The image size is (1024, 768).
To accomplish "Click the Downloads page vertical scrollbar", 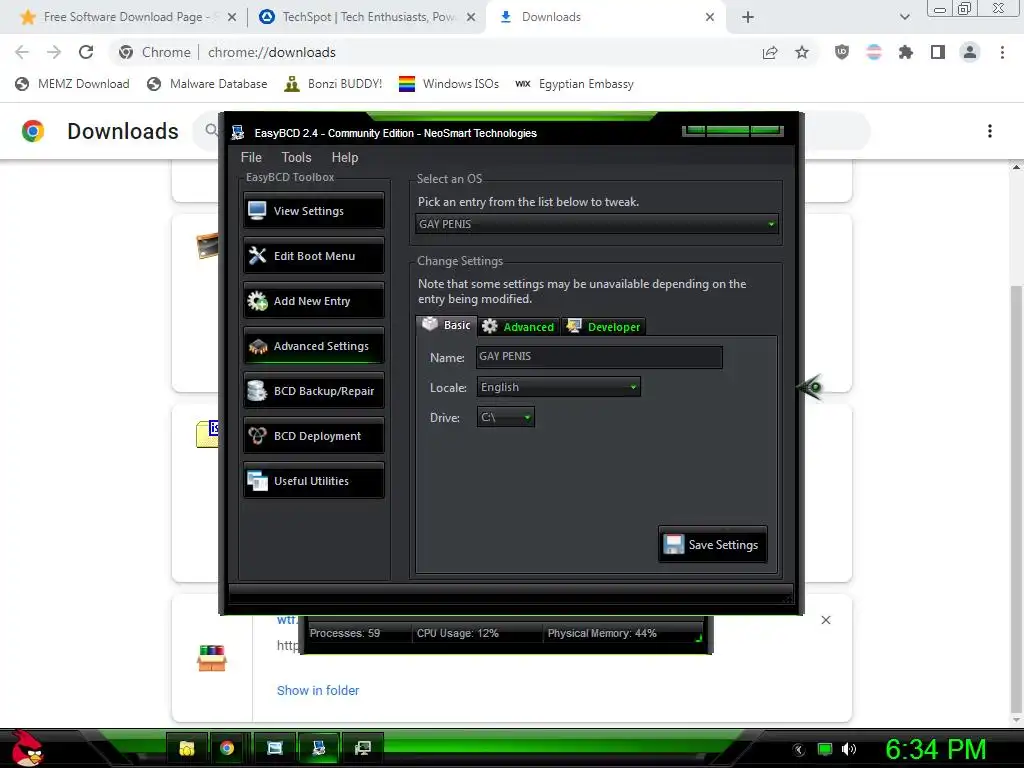I will tap(1016, 500).
